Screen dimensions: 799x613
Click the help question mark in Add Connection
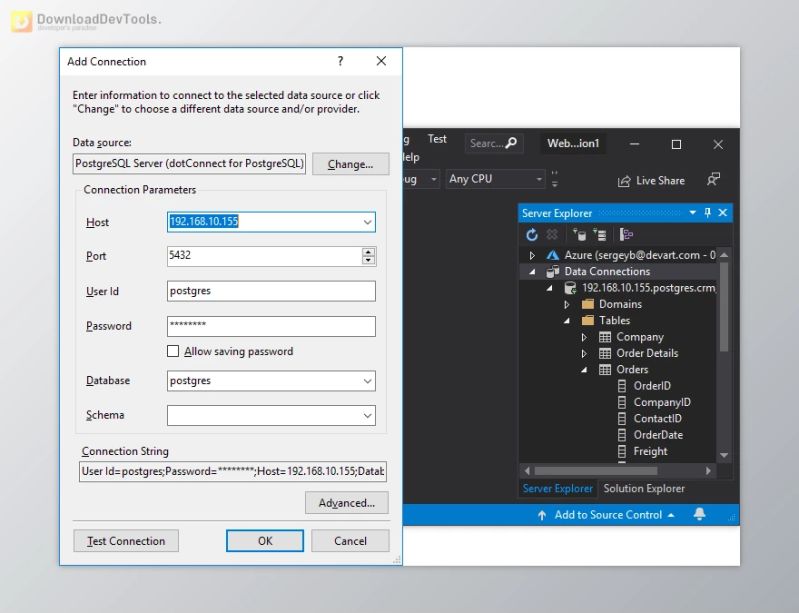click(340, 61)
